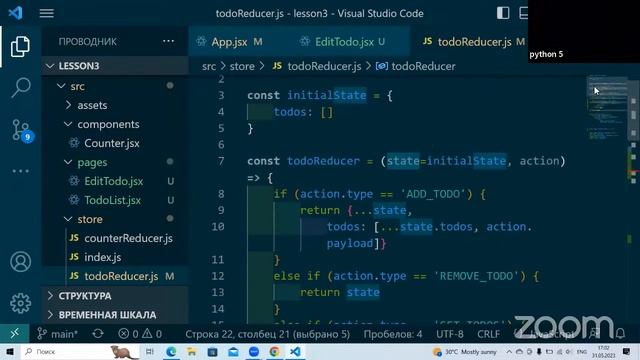Open the Accounts icon in activity bar
This screenshot has width=640, height=360.
[x=20, y=262]
